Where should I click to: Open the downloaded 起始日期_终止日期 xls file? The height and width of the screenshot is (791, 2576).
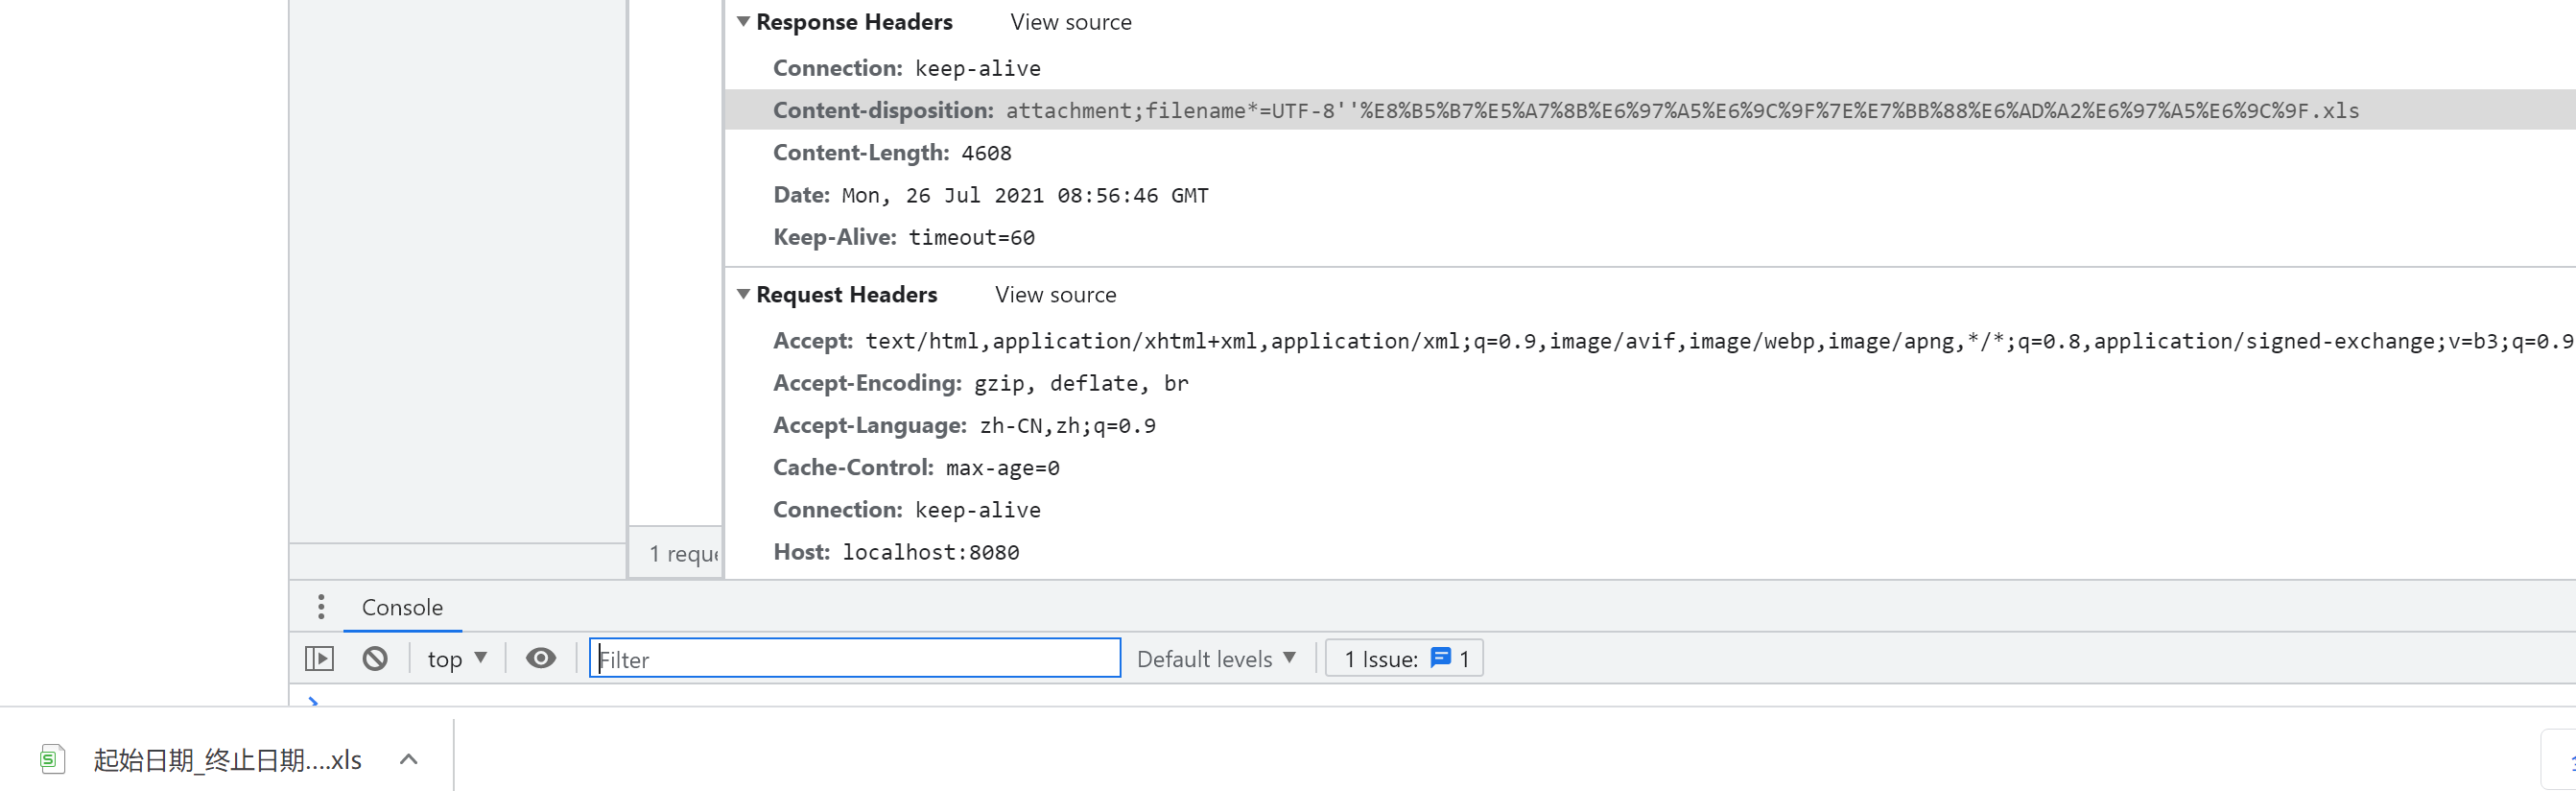click(x=227, y=759)
